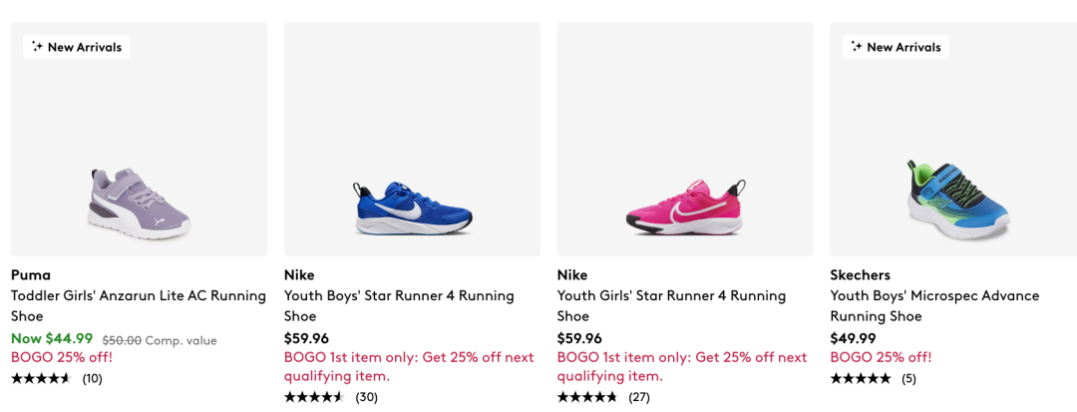This screenshot has width=1077, height=412.
Task: Open Youth Boys' Star Runner 4 title
Action: point(399,296)
